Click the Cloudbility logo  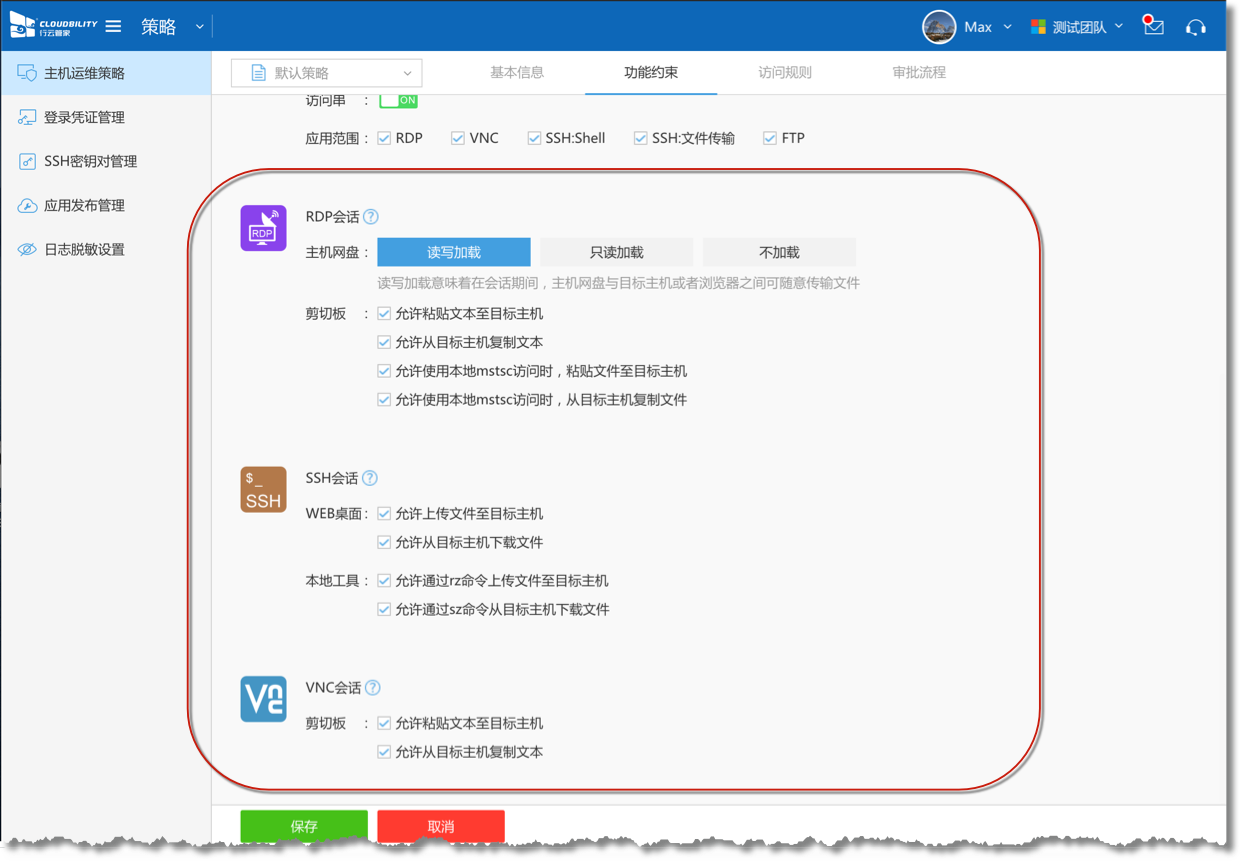(x=54, y=25)
